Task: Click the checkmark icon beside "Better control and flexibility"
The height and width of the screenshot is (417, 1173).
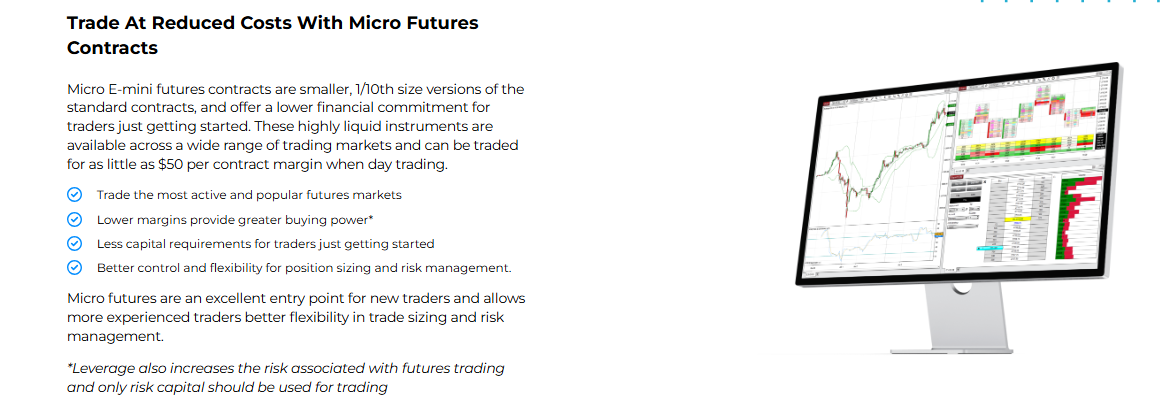Action: [74, 267]
